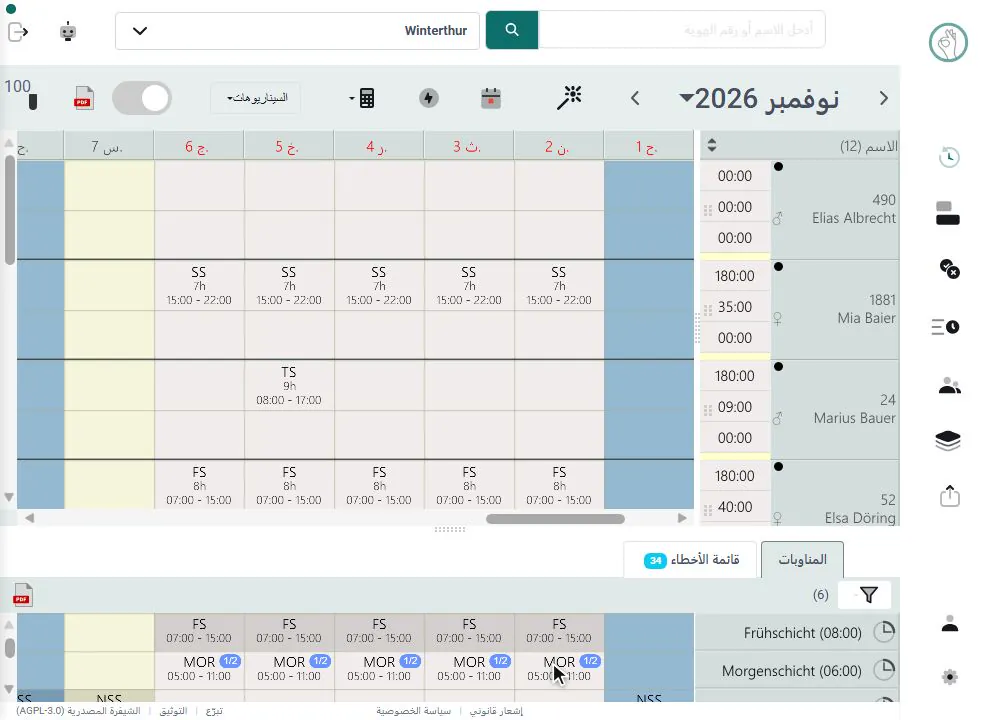Click the lightning bolt icon

tap(429, 98)
